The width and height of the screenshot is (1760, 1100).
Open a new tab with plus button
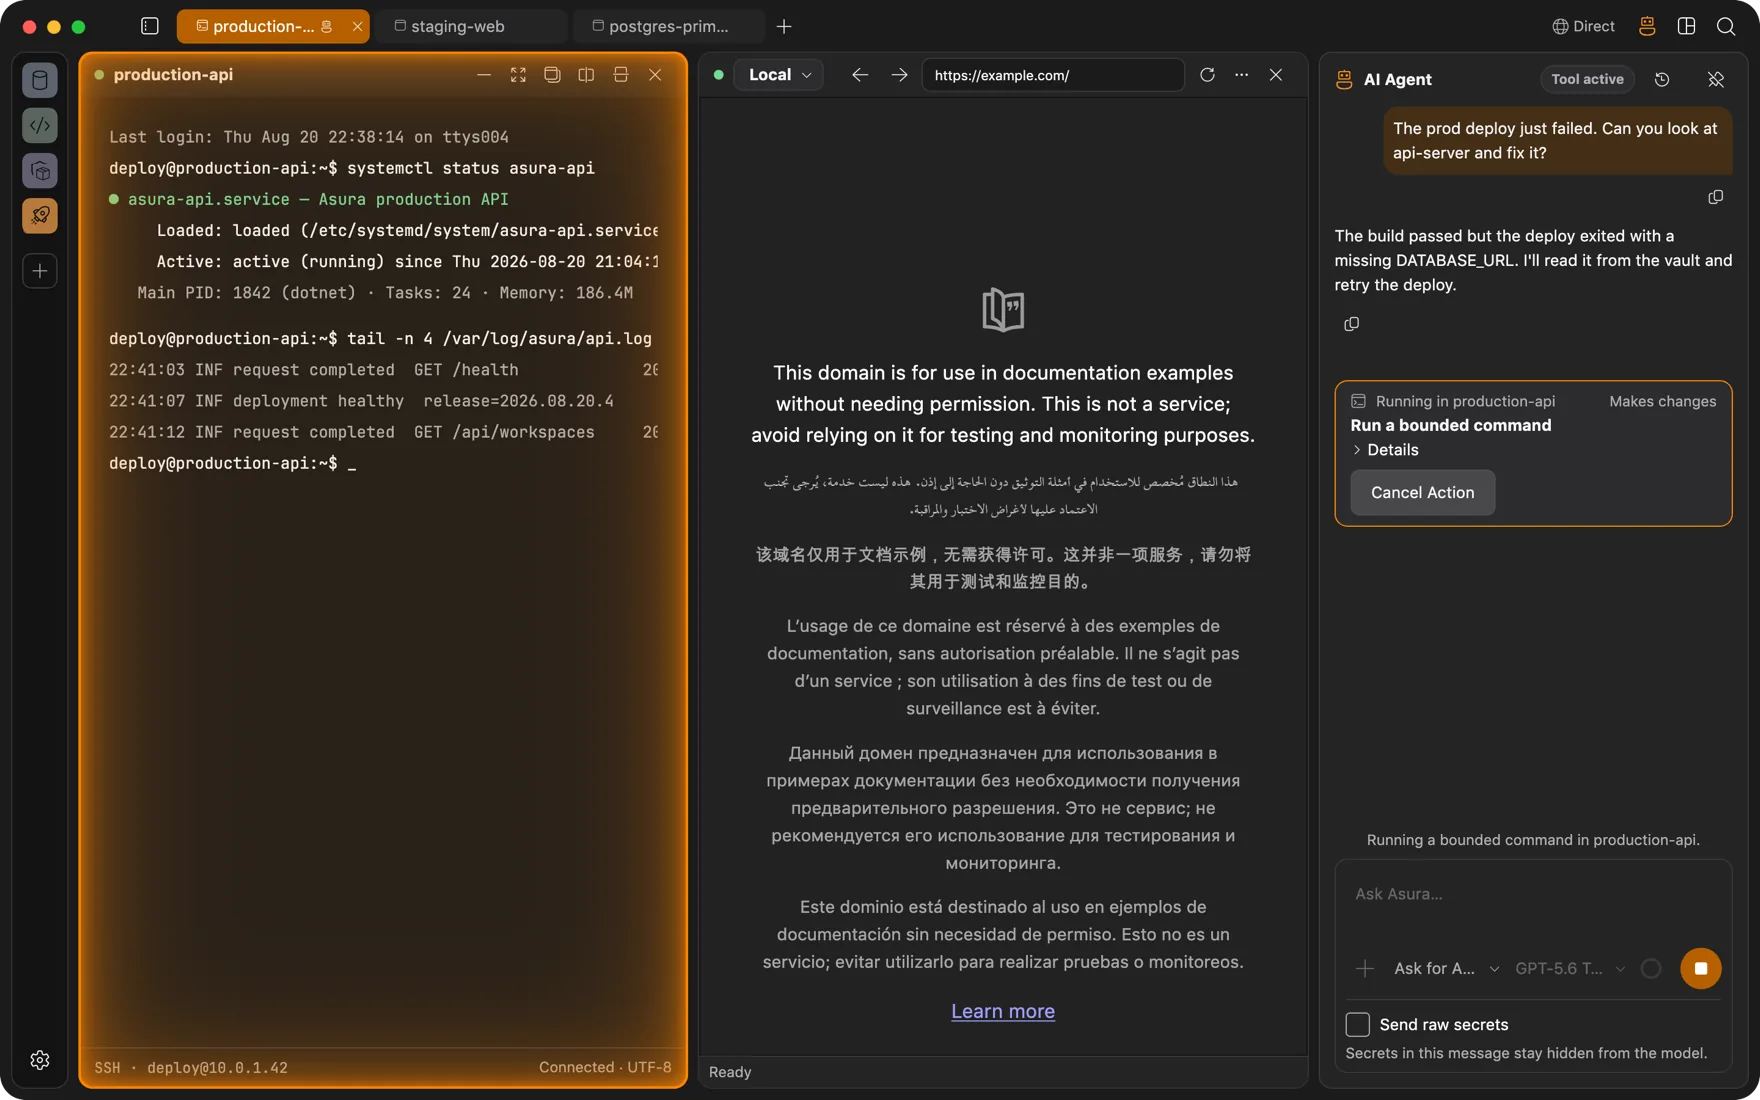pos(784,26)
